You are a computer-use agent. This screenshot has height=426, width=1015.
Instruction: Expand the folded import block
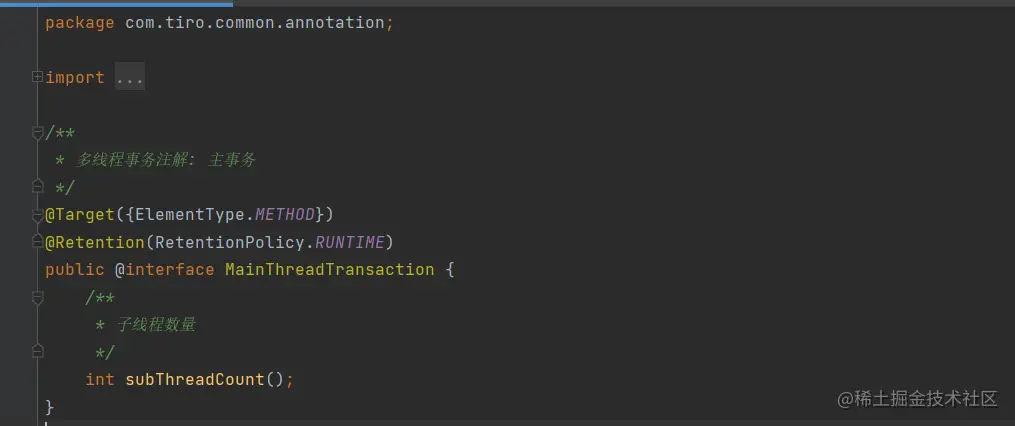(37, 77)
